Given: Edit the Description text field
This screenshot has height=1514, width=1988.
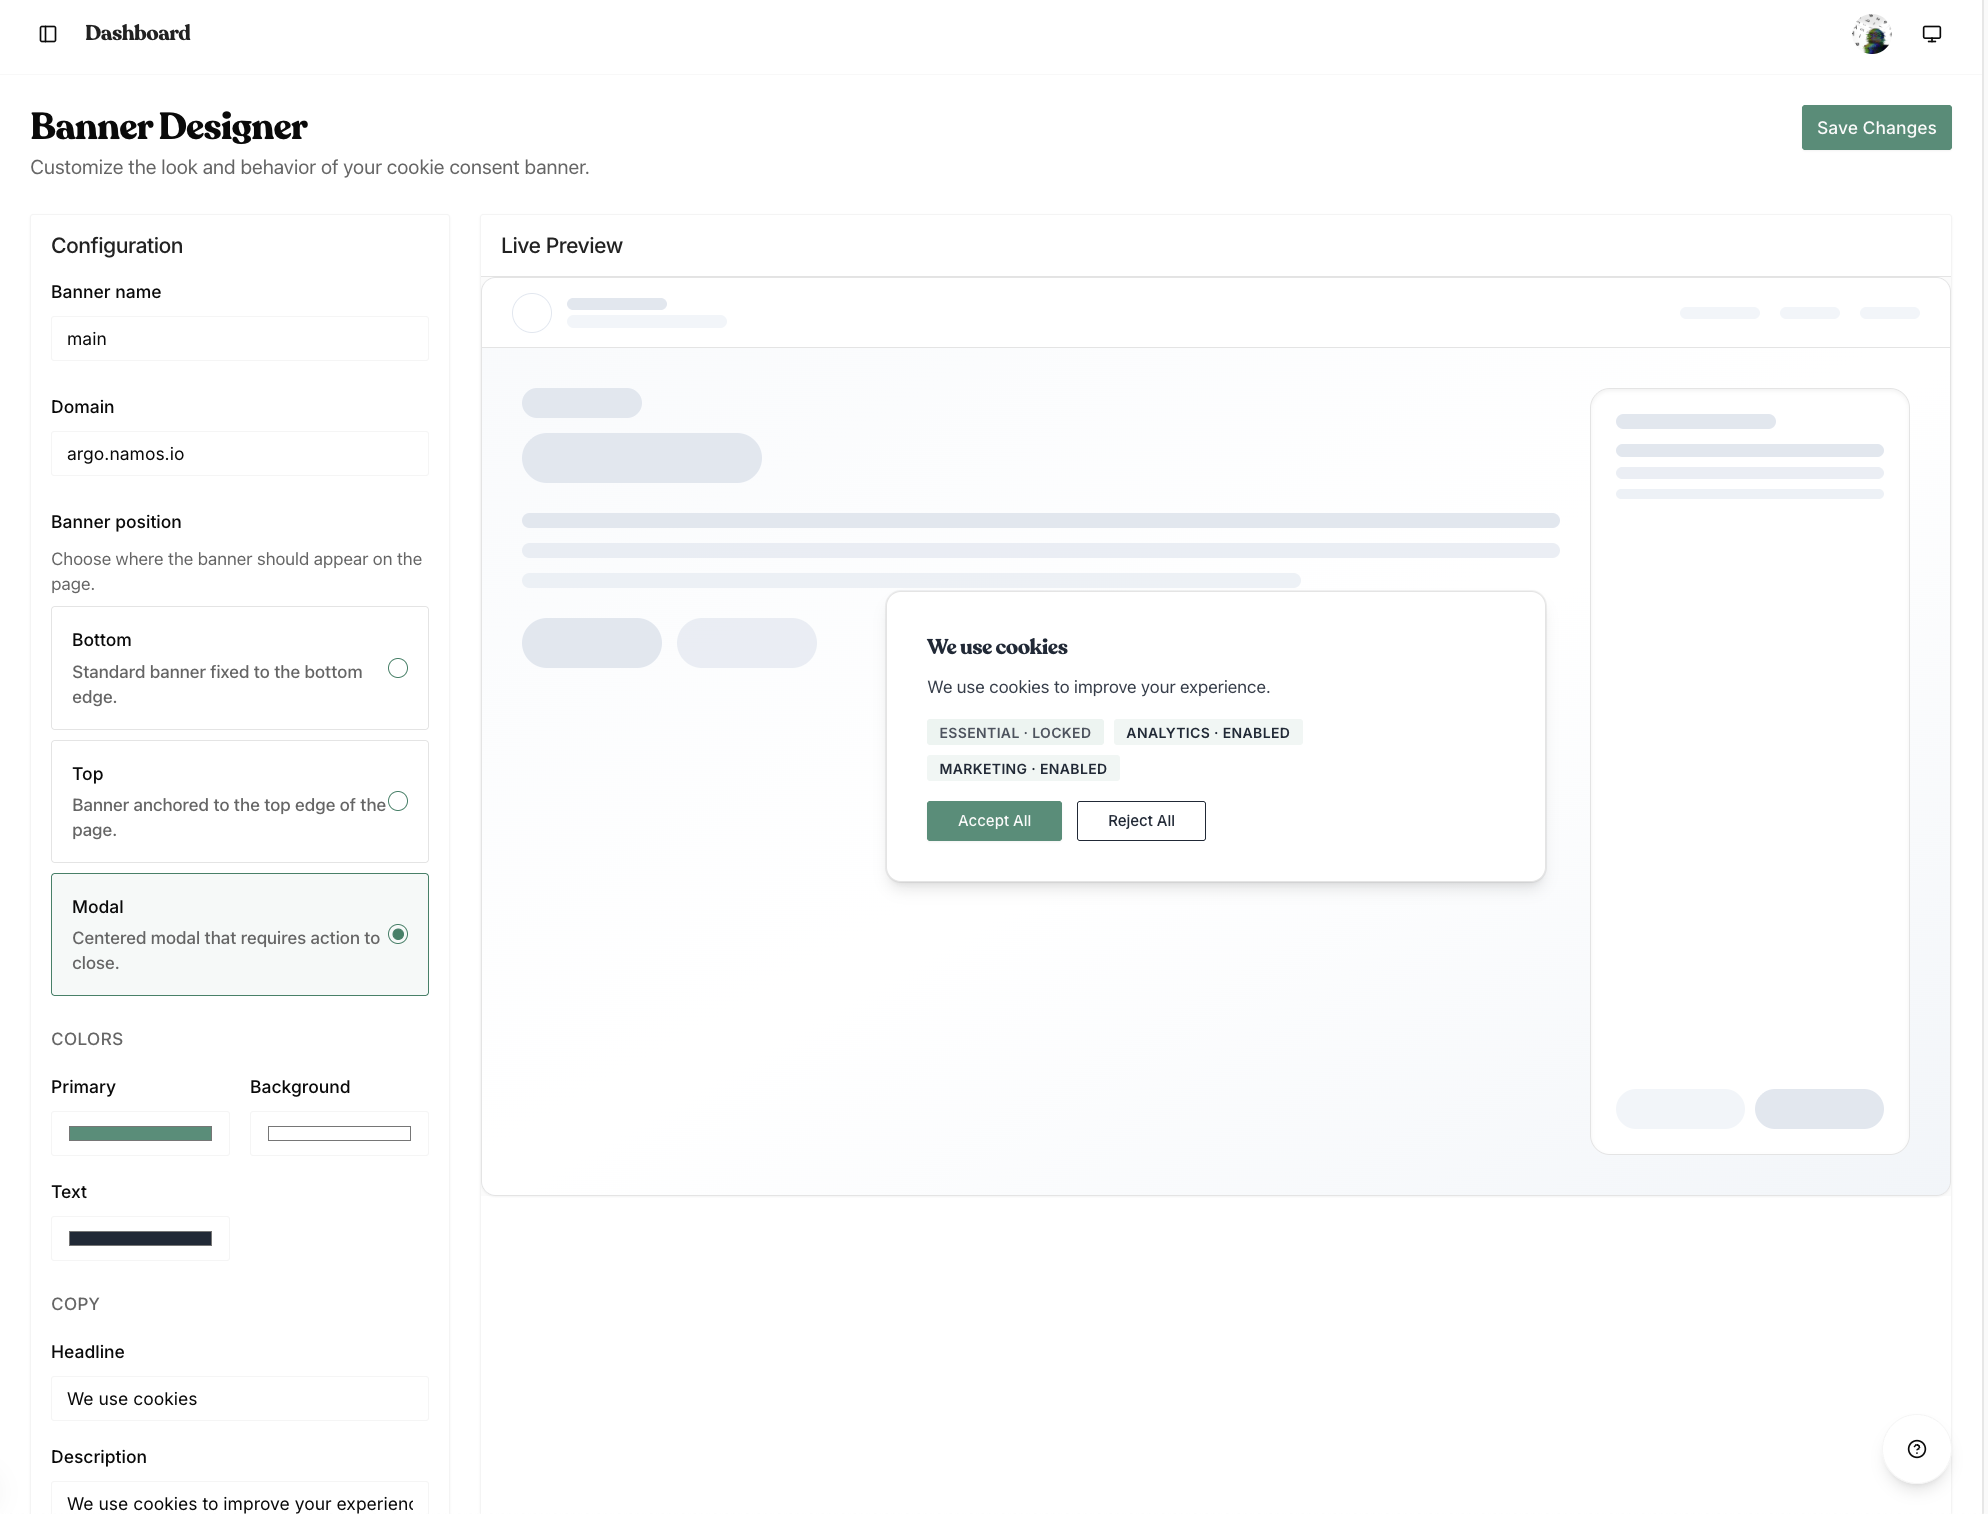Looking at the screenshot, I should 240,1502.
